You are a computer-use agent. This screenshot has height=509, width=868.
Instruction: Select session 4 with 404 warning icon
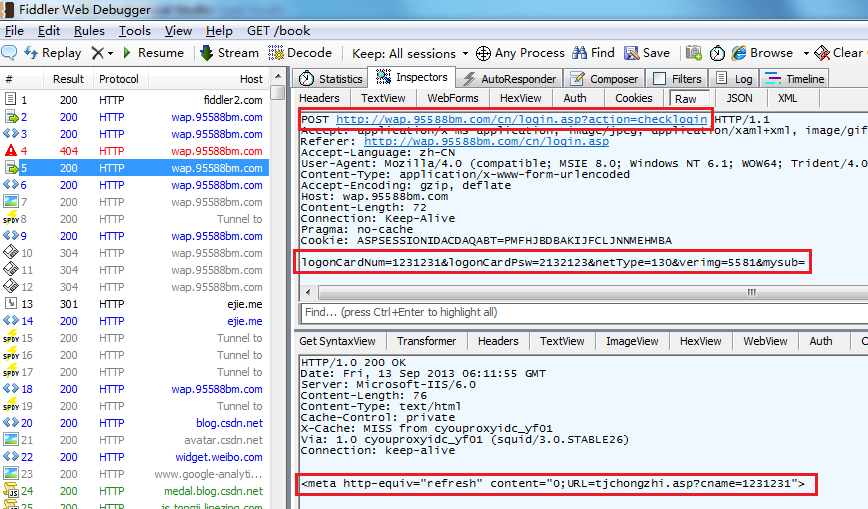(x=11, y=150)
